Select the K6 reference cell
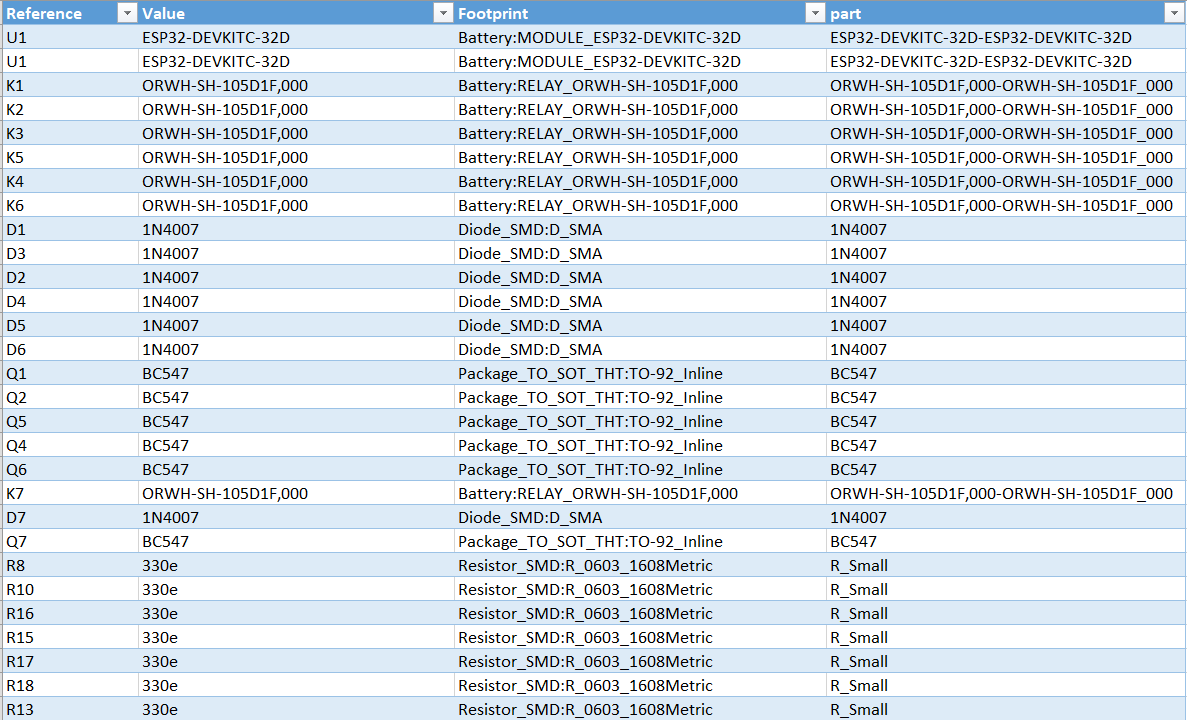This screenshot has height=720, width=1187. [70, 205]
